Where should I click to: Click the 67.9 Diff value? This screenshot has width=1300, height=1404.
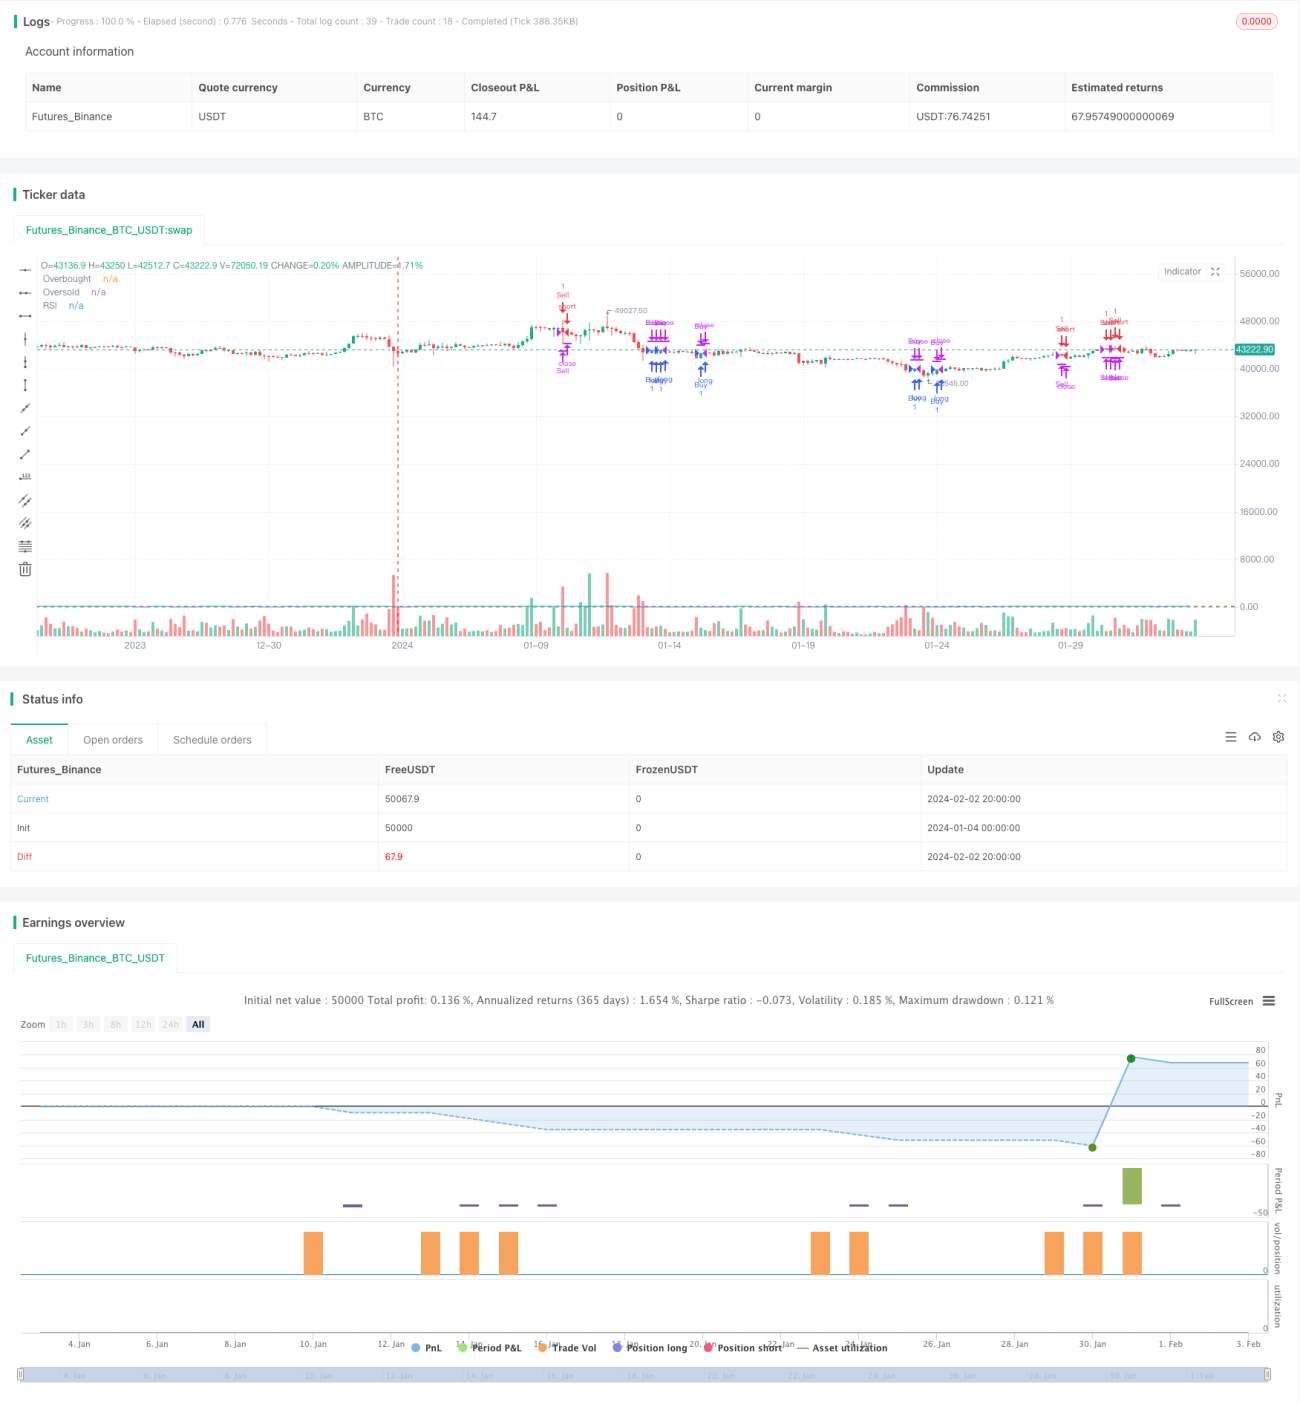click(394, 857)
